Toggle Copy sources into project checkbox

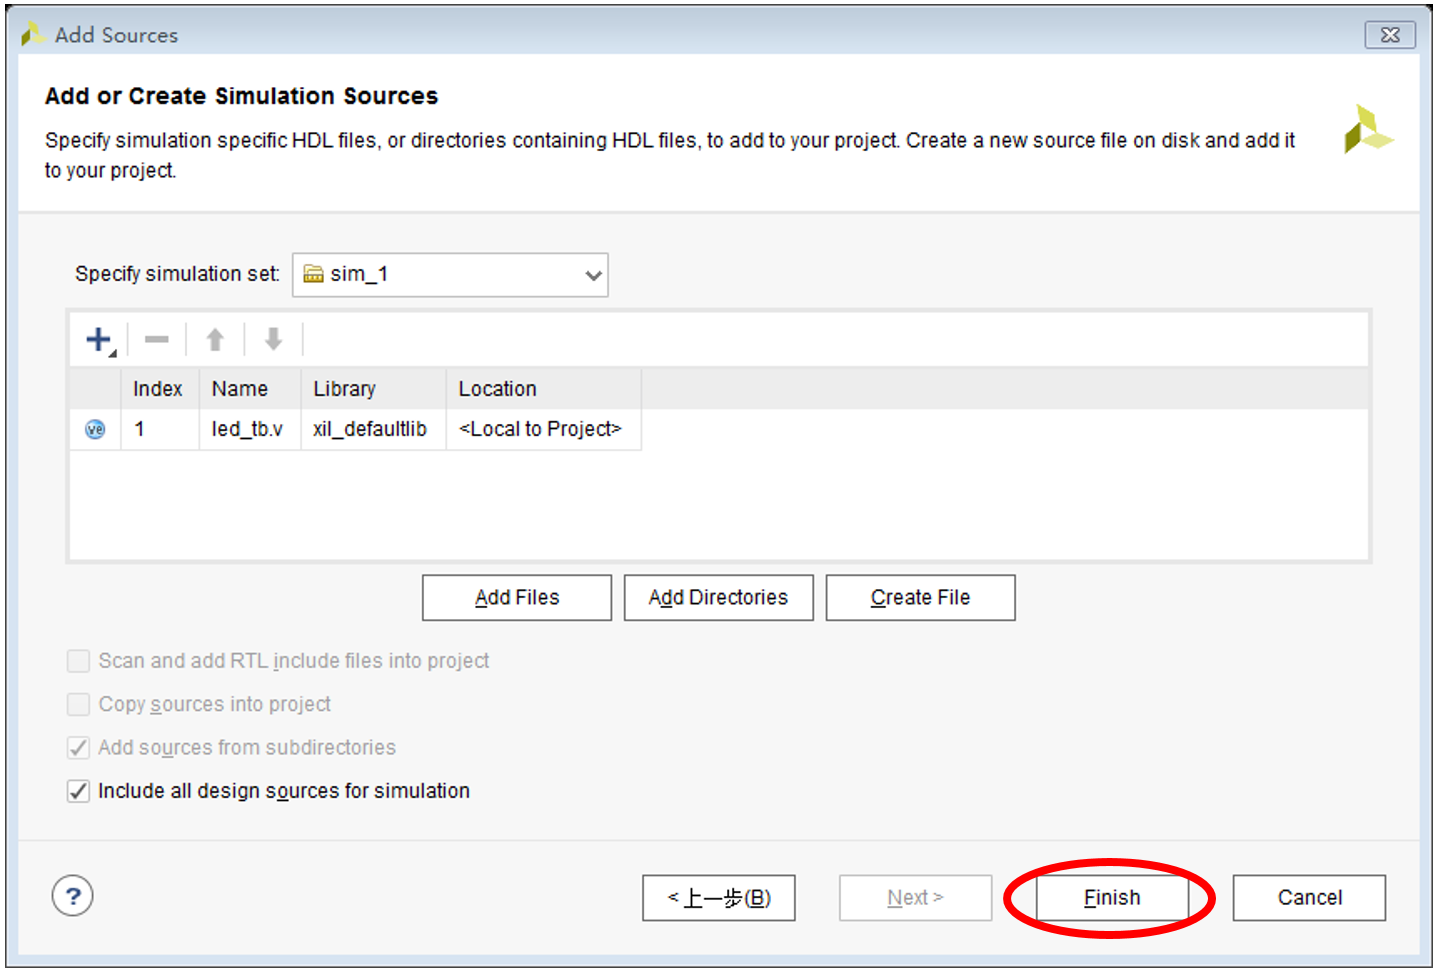pos(78,704)
